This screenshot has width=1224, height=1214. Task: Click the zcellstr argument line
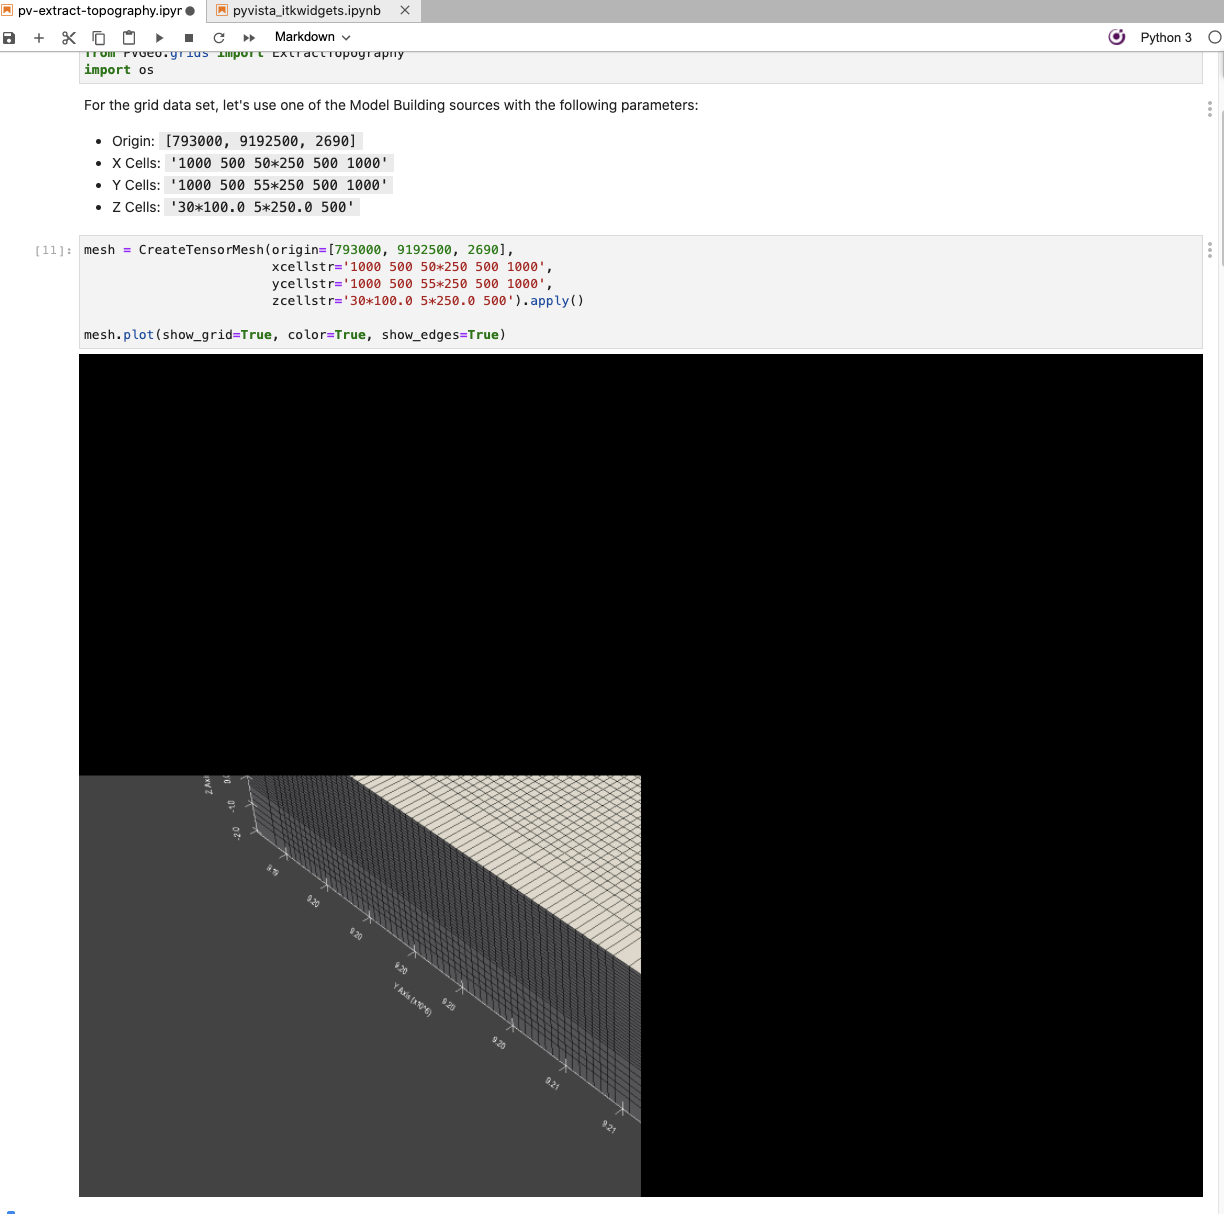click(428, 301)
